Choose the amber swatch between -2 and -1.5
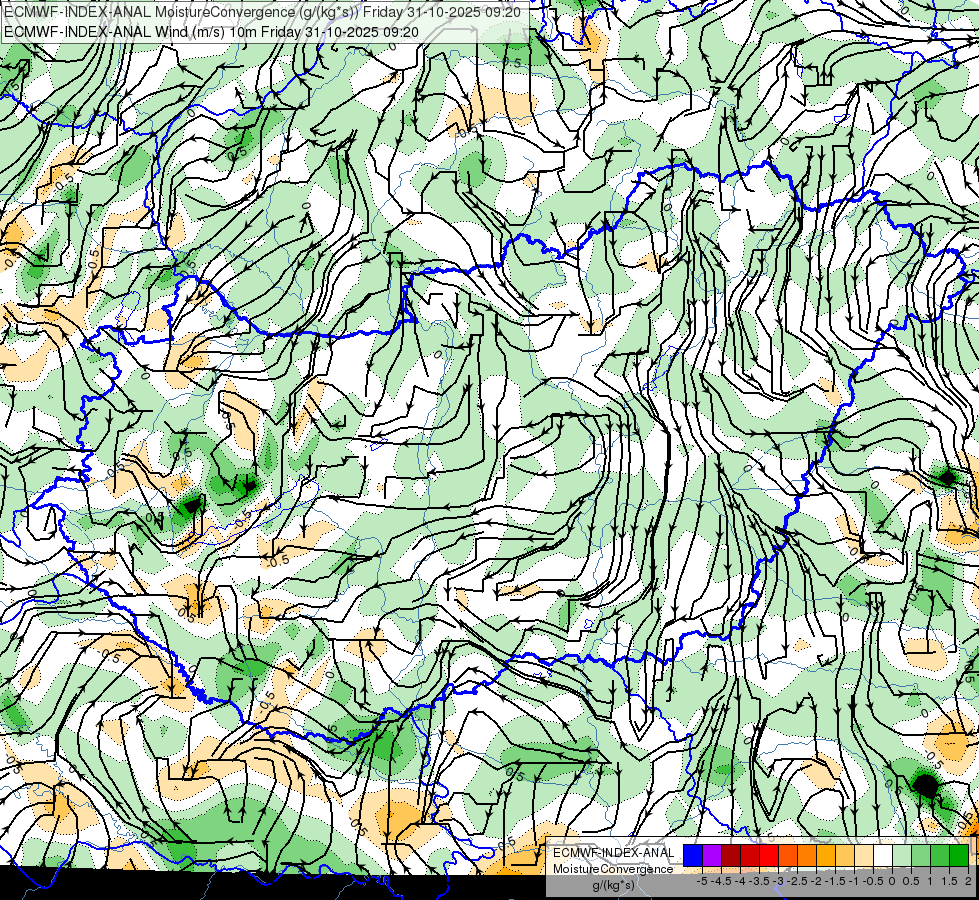979x900 pixels. pos(826,856)
